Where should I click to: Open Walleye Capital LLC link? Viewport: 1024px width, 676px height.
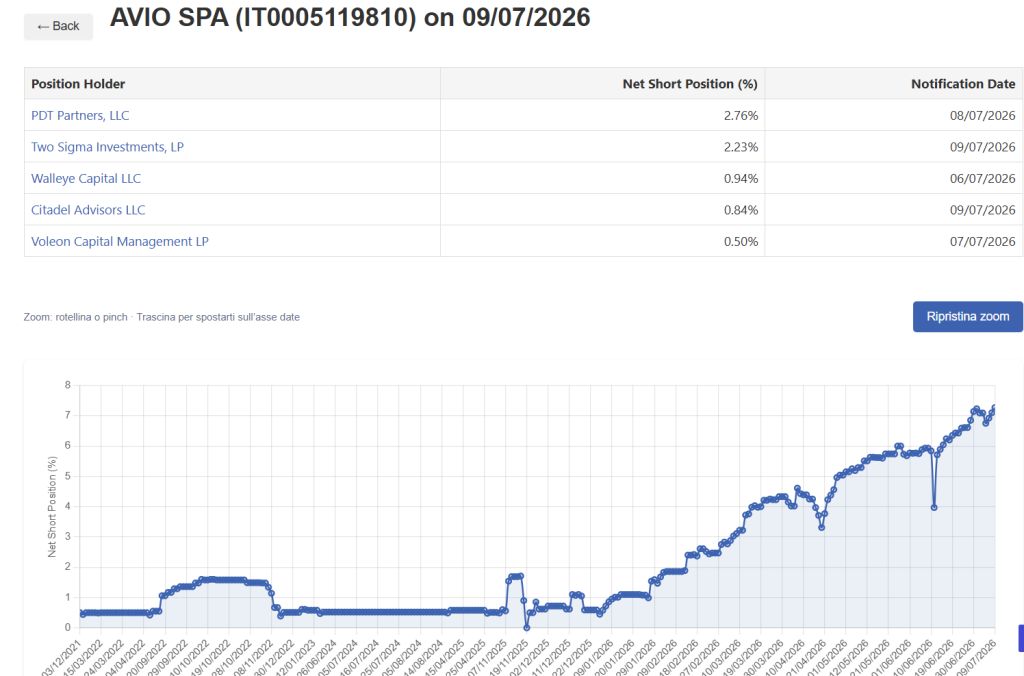(x=86, y=178)
